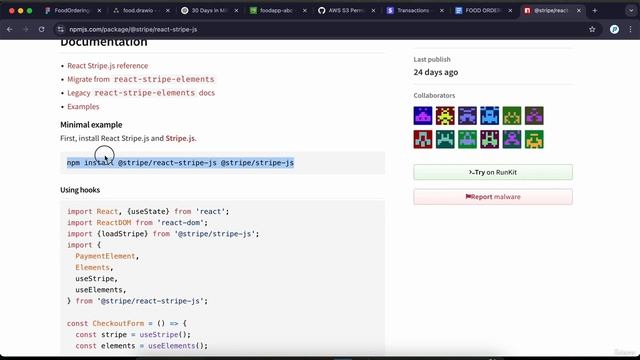Open Migrate from react-stripe-elements link

(141, 79)
